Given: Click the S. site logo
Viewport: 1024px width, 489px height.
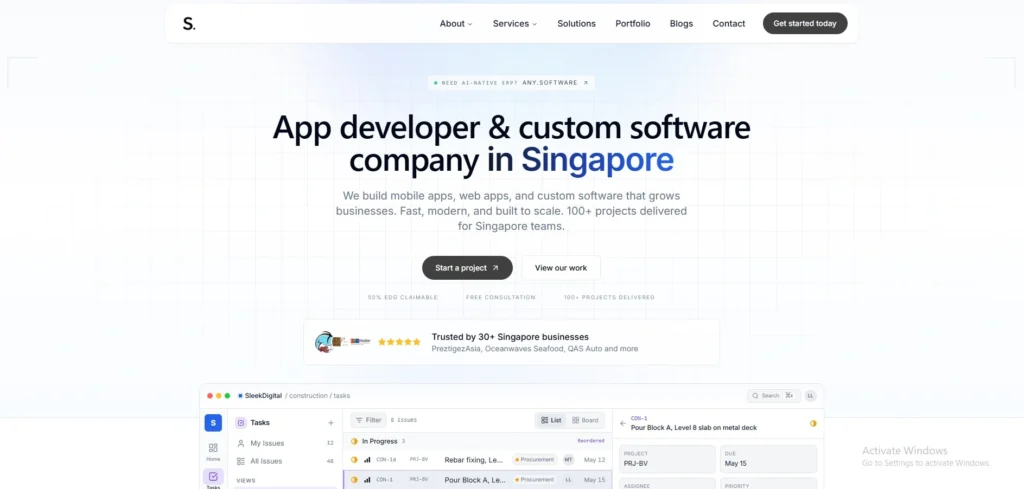Looking at the screenshot, I should tap(189, 24).
